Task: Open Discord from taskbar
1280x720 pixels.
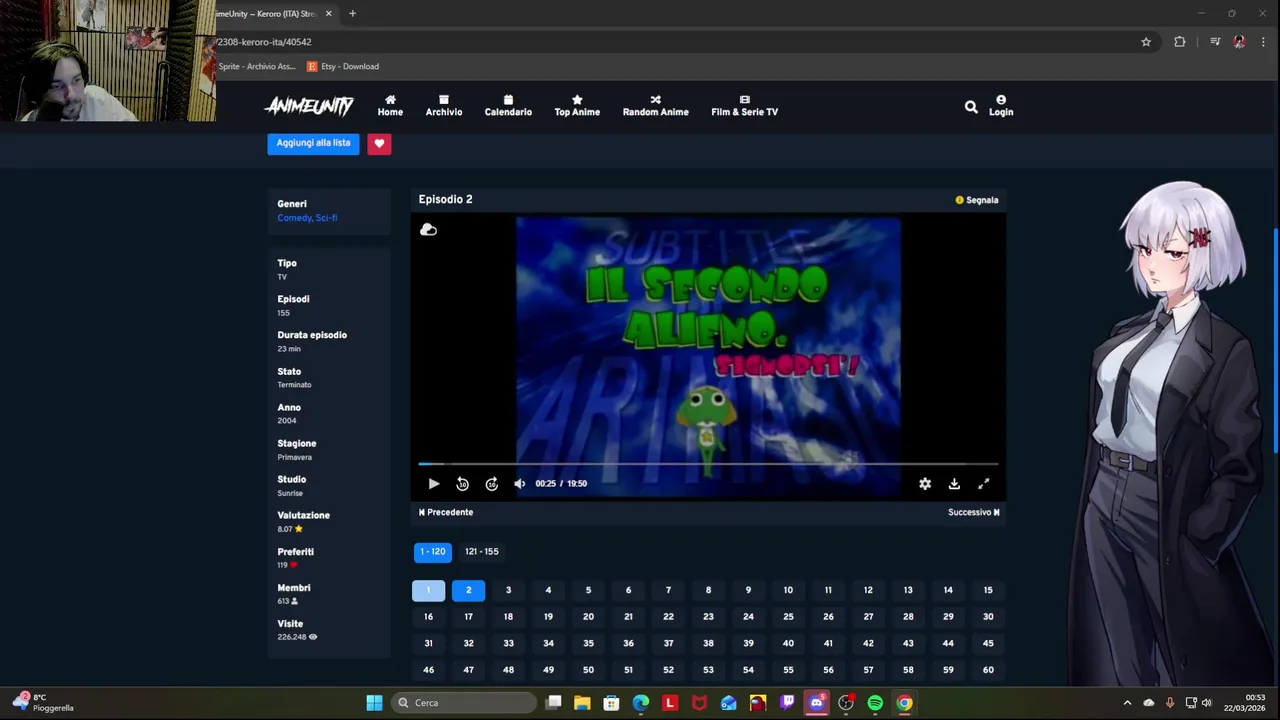Action: click(x=816, y=703)
